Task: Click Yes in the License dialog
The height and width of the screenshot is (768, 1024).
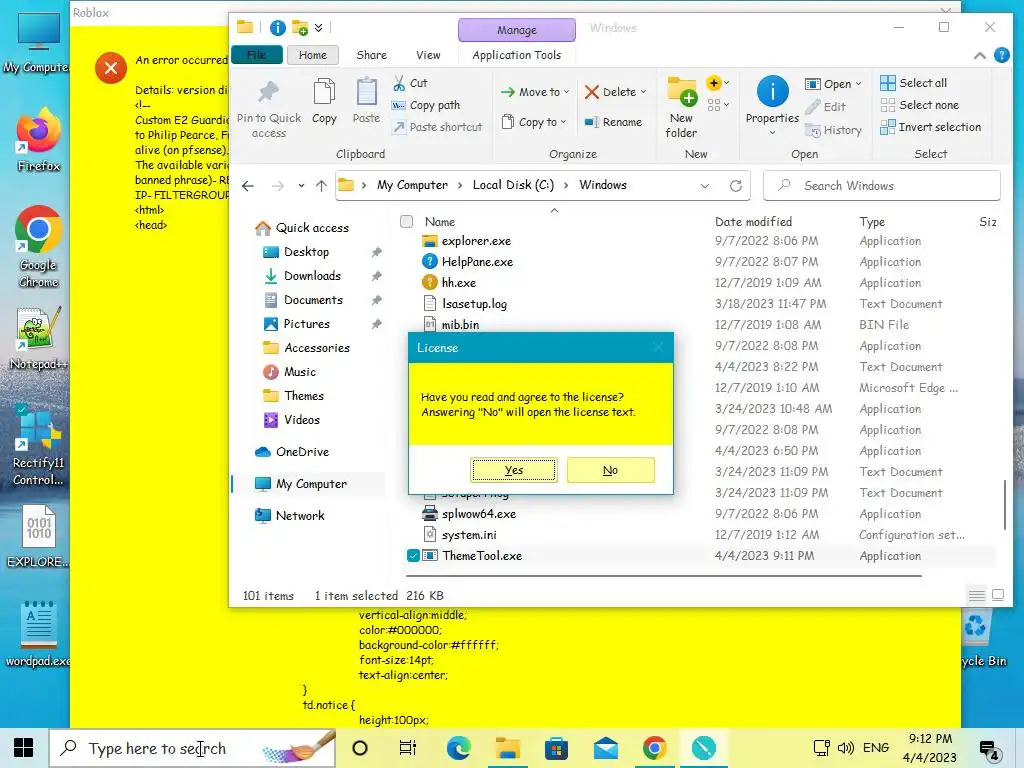Action: 514,470
